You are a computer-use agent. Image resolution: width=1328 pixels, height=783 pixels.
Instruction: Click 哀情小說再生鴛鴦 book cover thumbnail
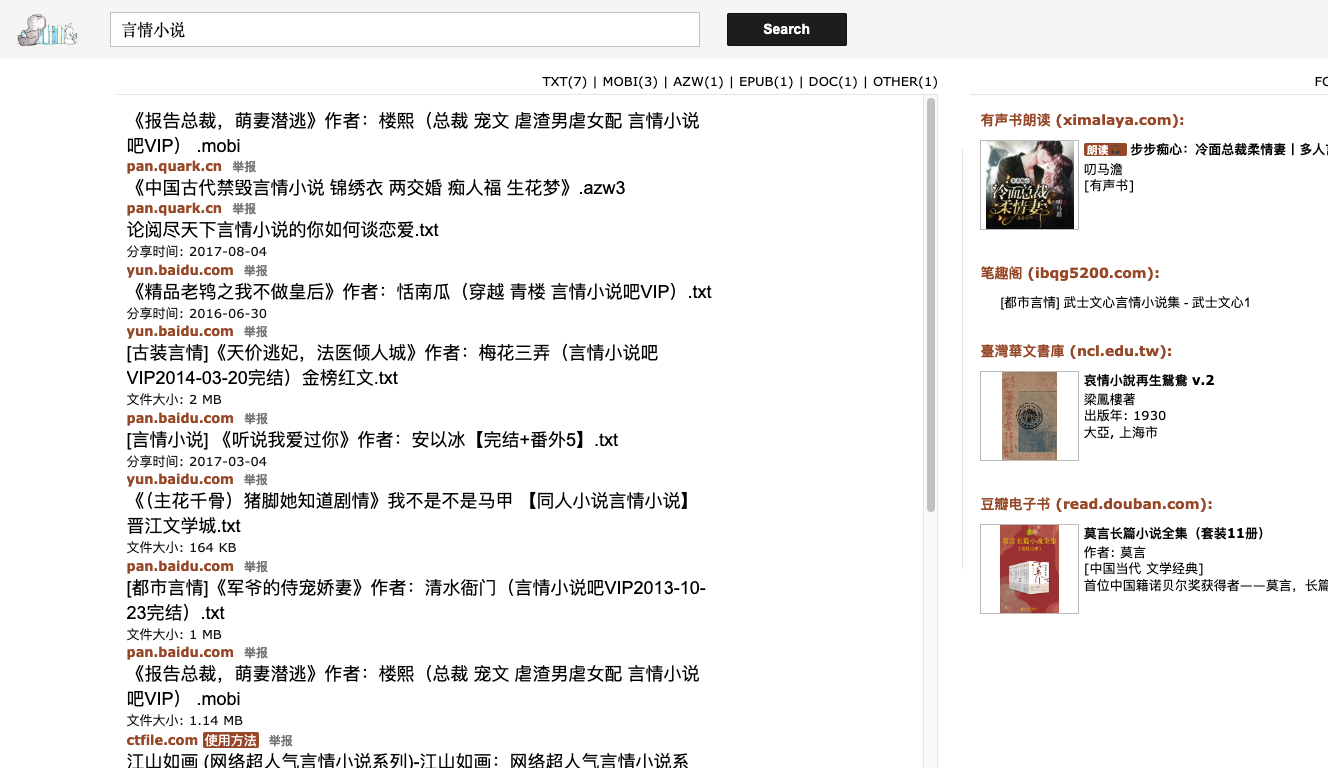[1029, 416]
